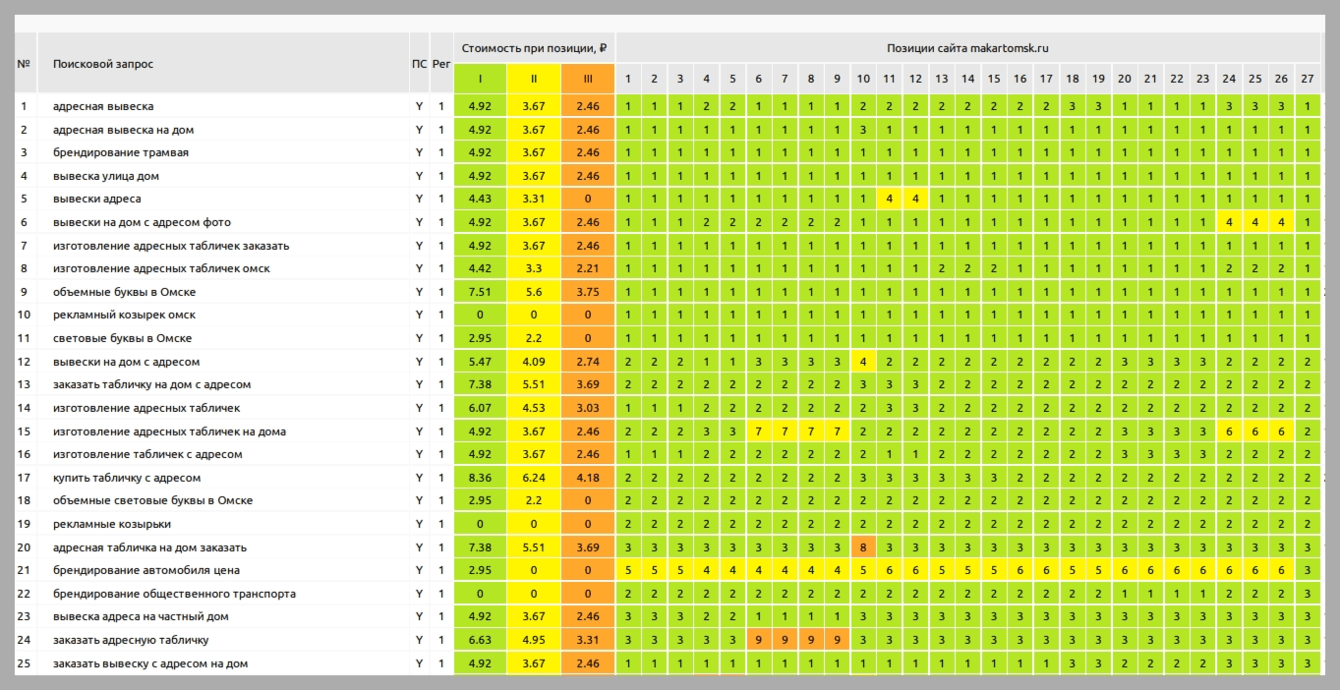The image size is (1340, 690).
Task: Select query 'световые буквы в Омске'
Action: coord(122,338)
